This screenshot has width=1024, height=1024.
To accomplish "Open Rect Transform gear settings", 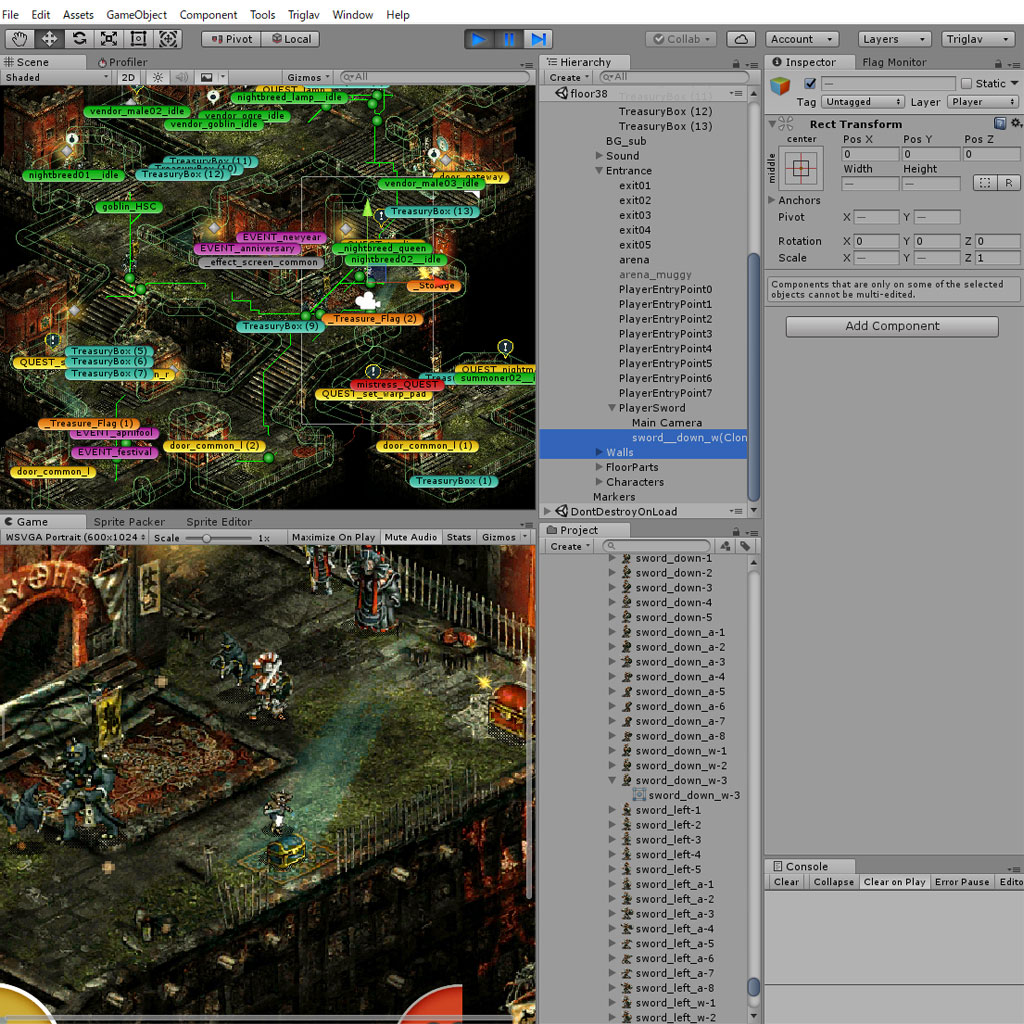I will [x=1016, y=123].
